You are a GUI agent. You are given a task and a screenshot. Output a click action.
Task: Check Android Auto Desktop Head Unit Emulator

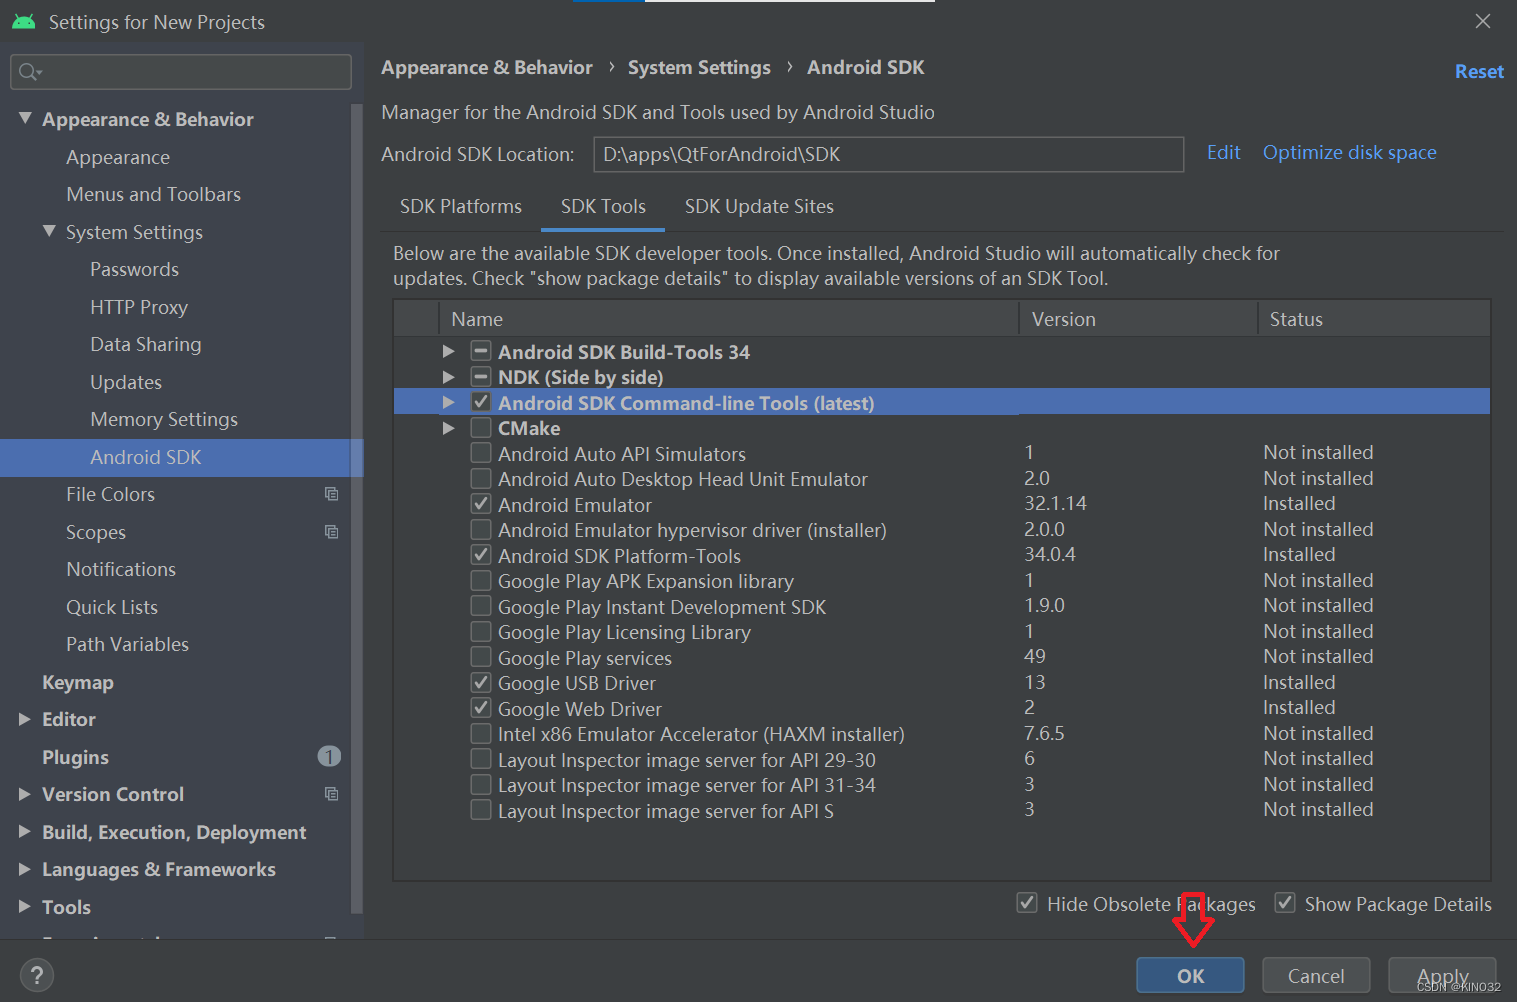[x=481, y=479]
